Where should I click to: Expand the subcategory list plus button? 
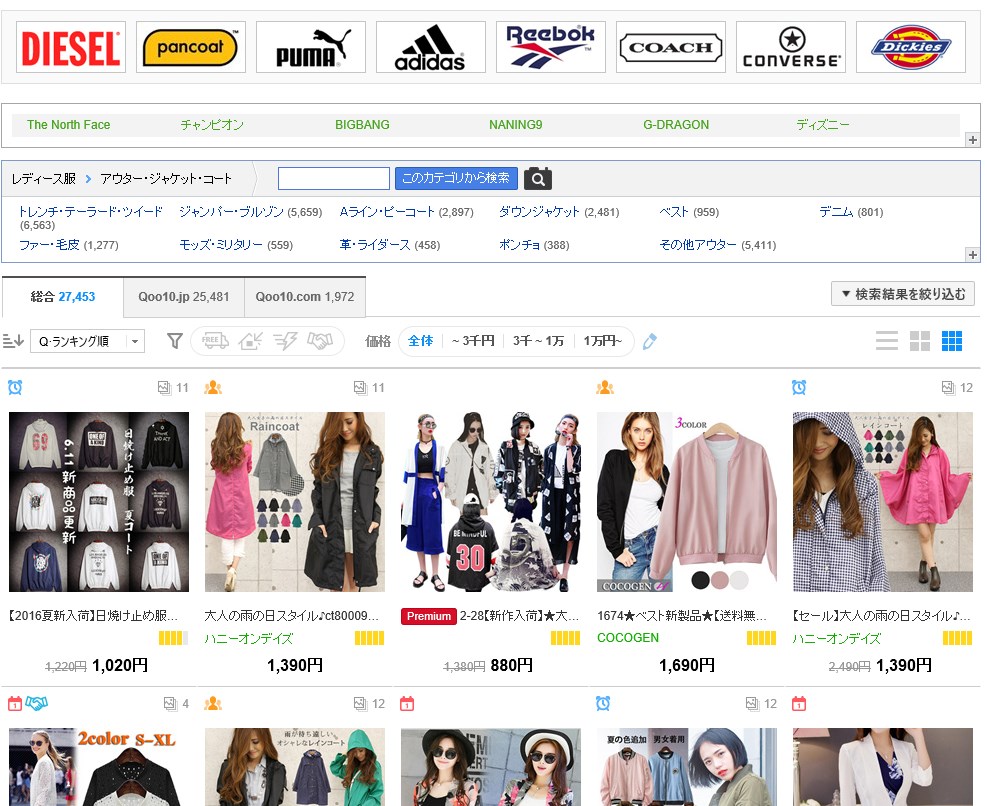[x=973, y=254]
